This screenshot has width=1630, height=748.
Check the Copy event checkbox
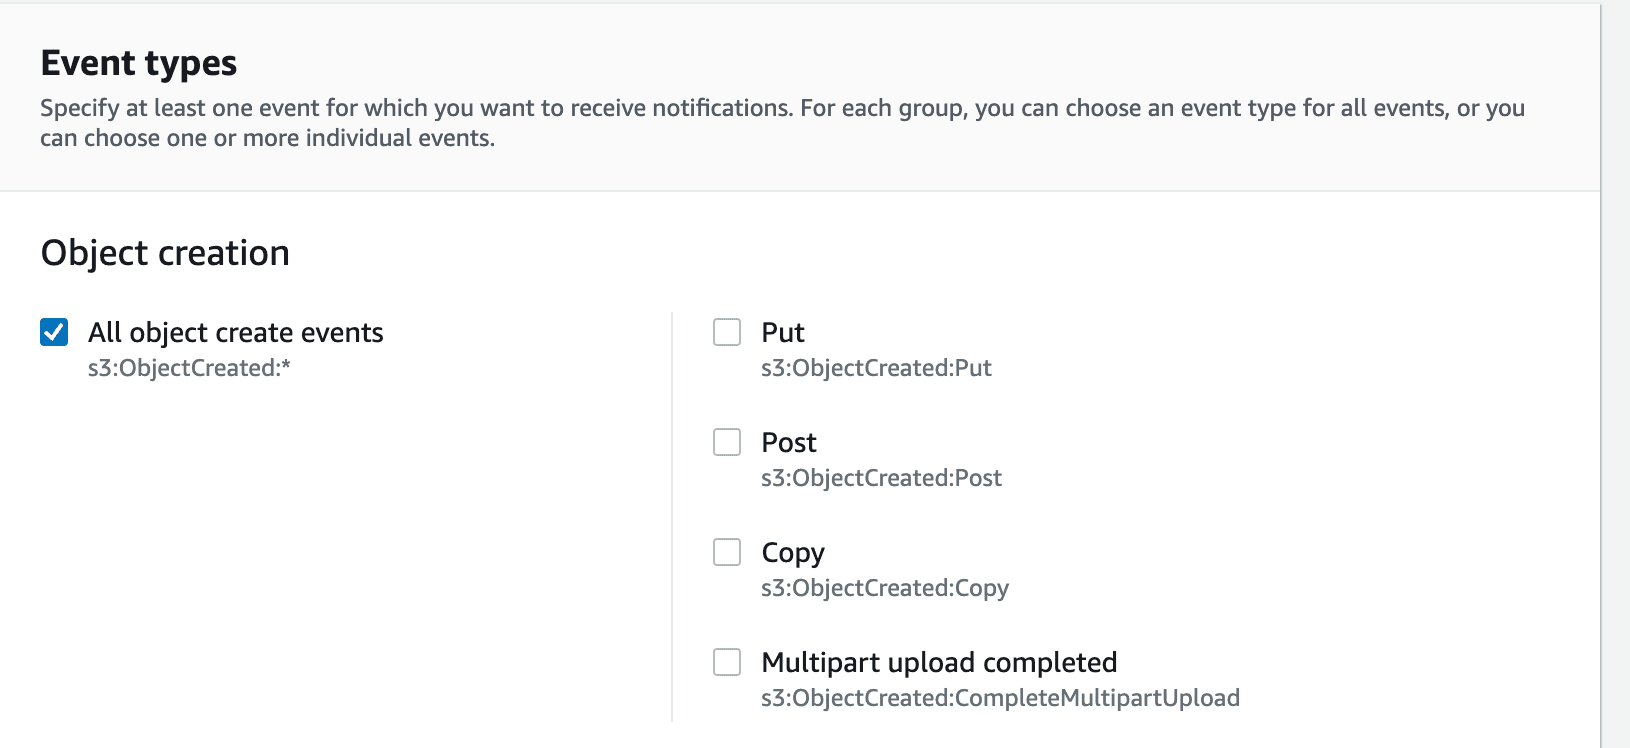point(727,552)
